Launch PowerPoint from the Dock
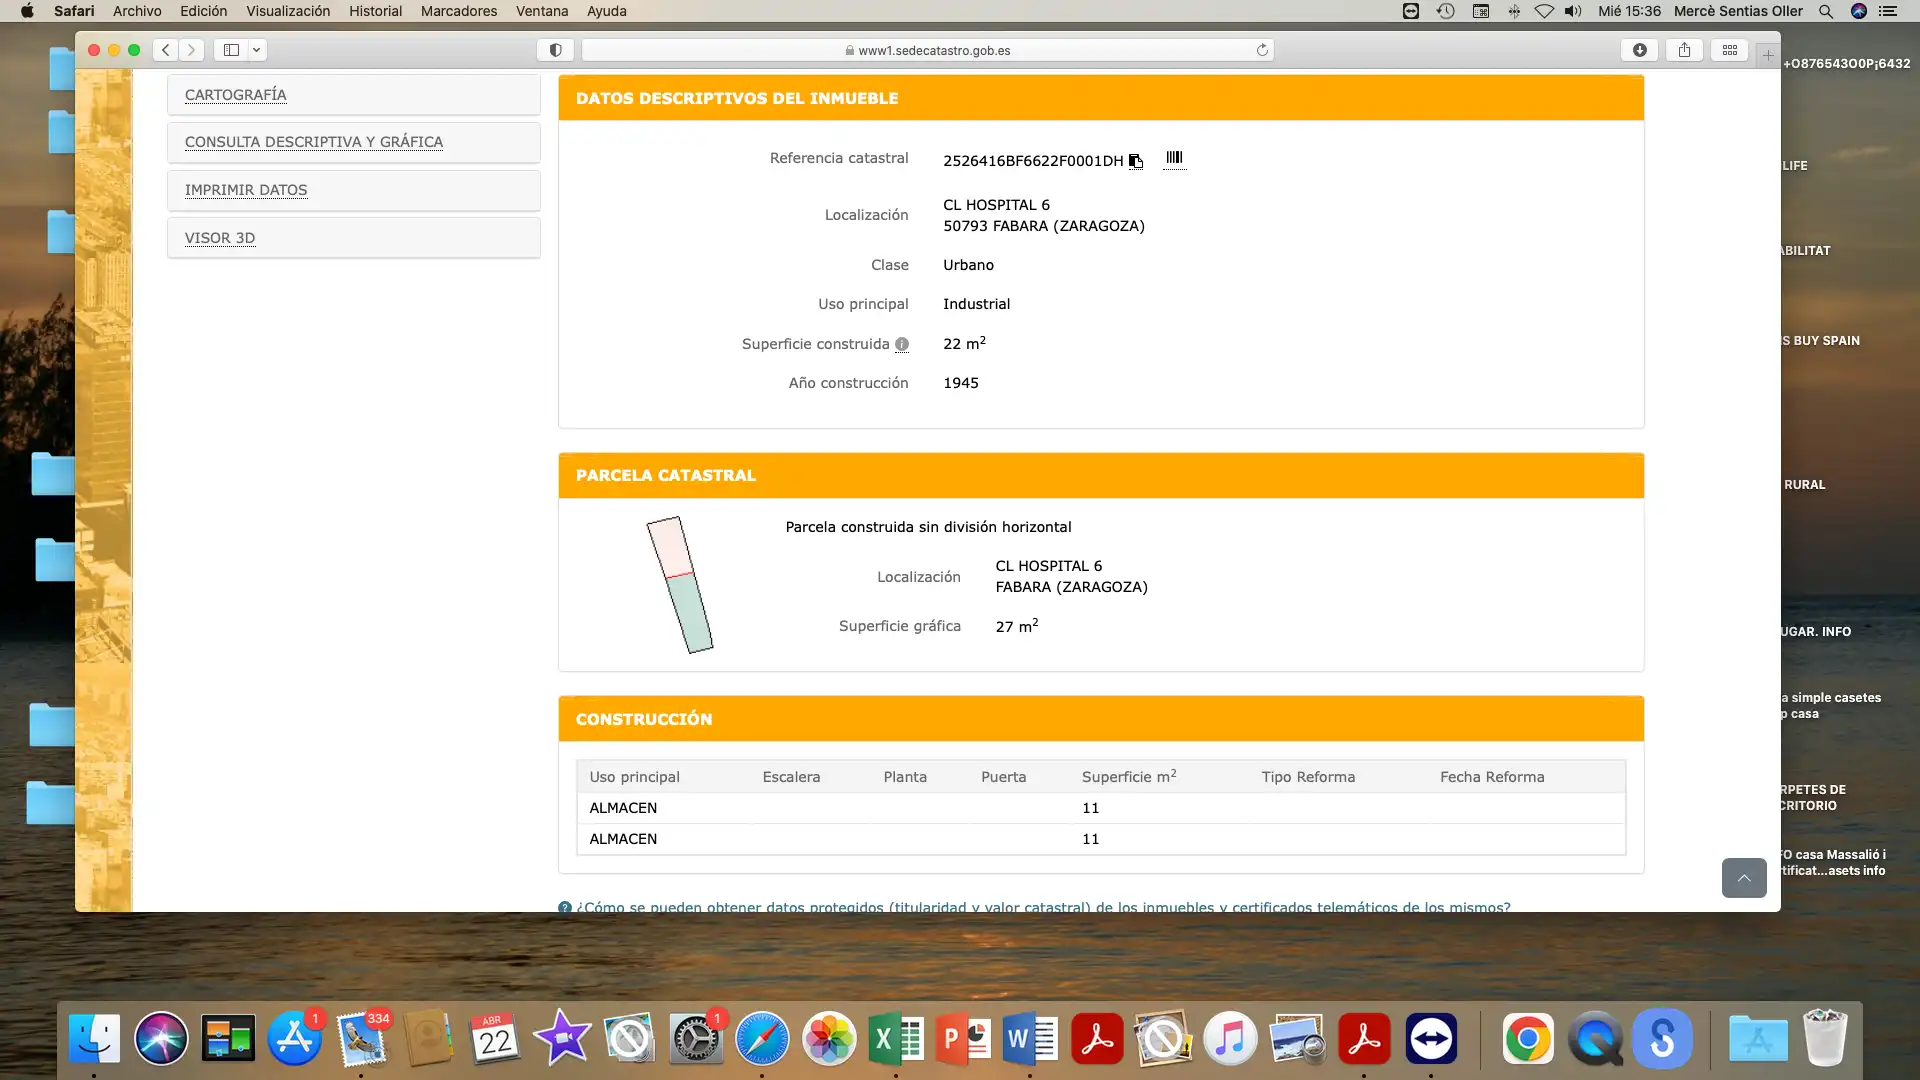Screen dimensions: 1920x1080 [x=963, y=1039]
